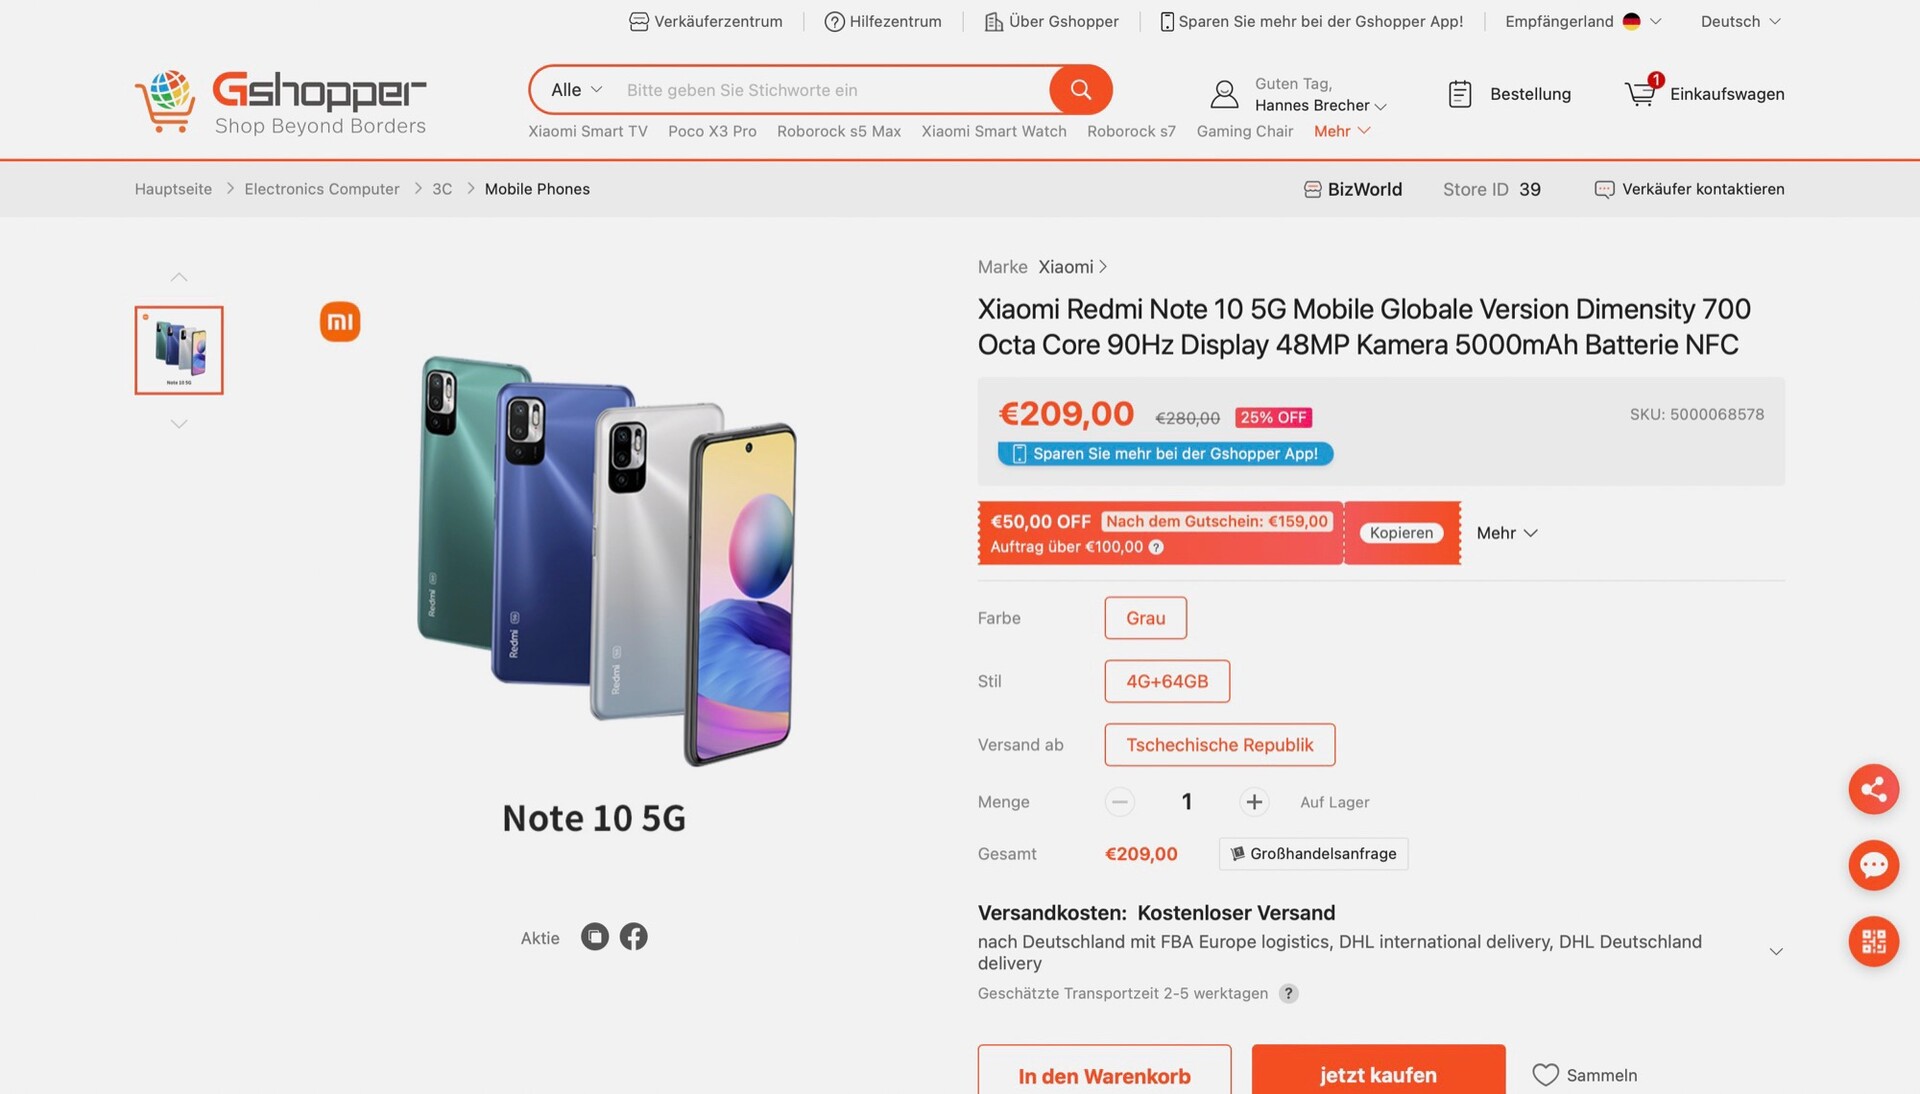Click the floating share button
Image resolution: width=1920 pixels, height=1094 pixels.
[1873, 789]
